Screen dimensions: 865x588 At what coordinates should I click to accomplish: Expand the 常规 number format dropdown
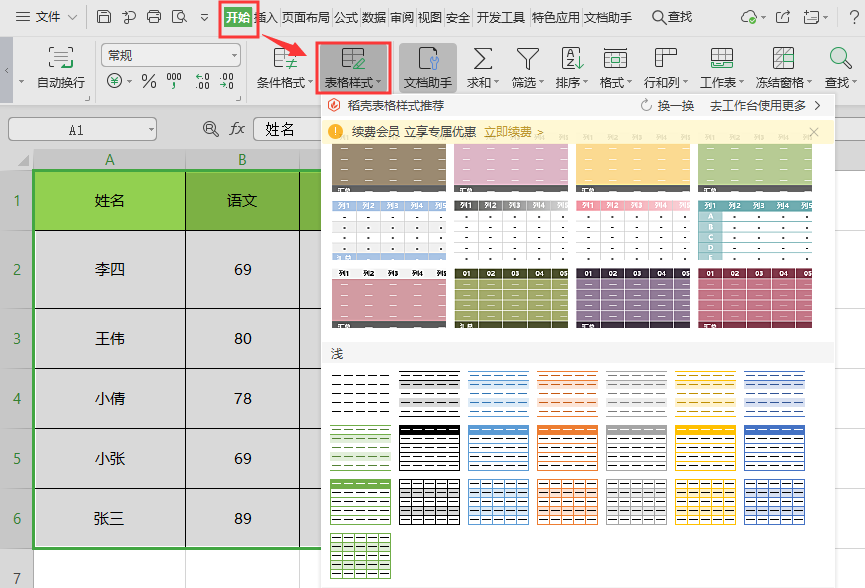tap(234, 56)
